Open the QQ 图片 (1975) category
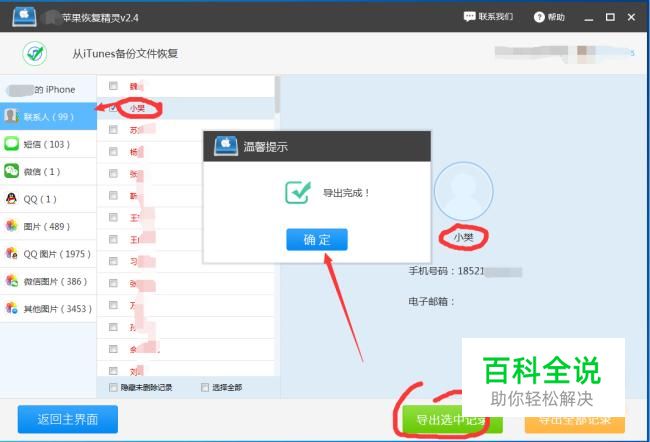 (x=48, y=254)
